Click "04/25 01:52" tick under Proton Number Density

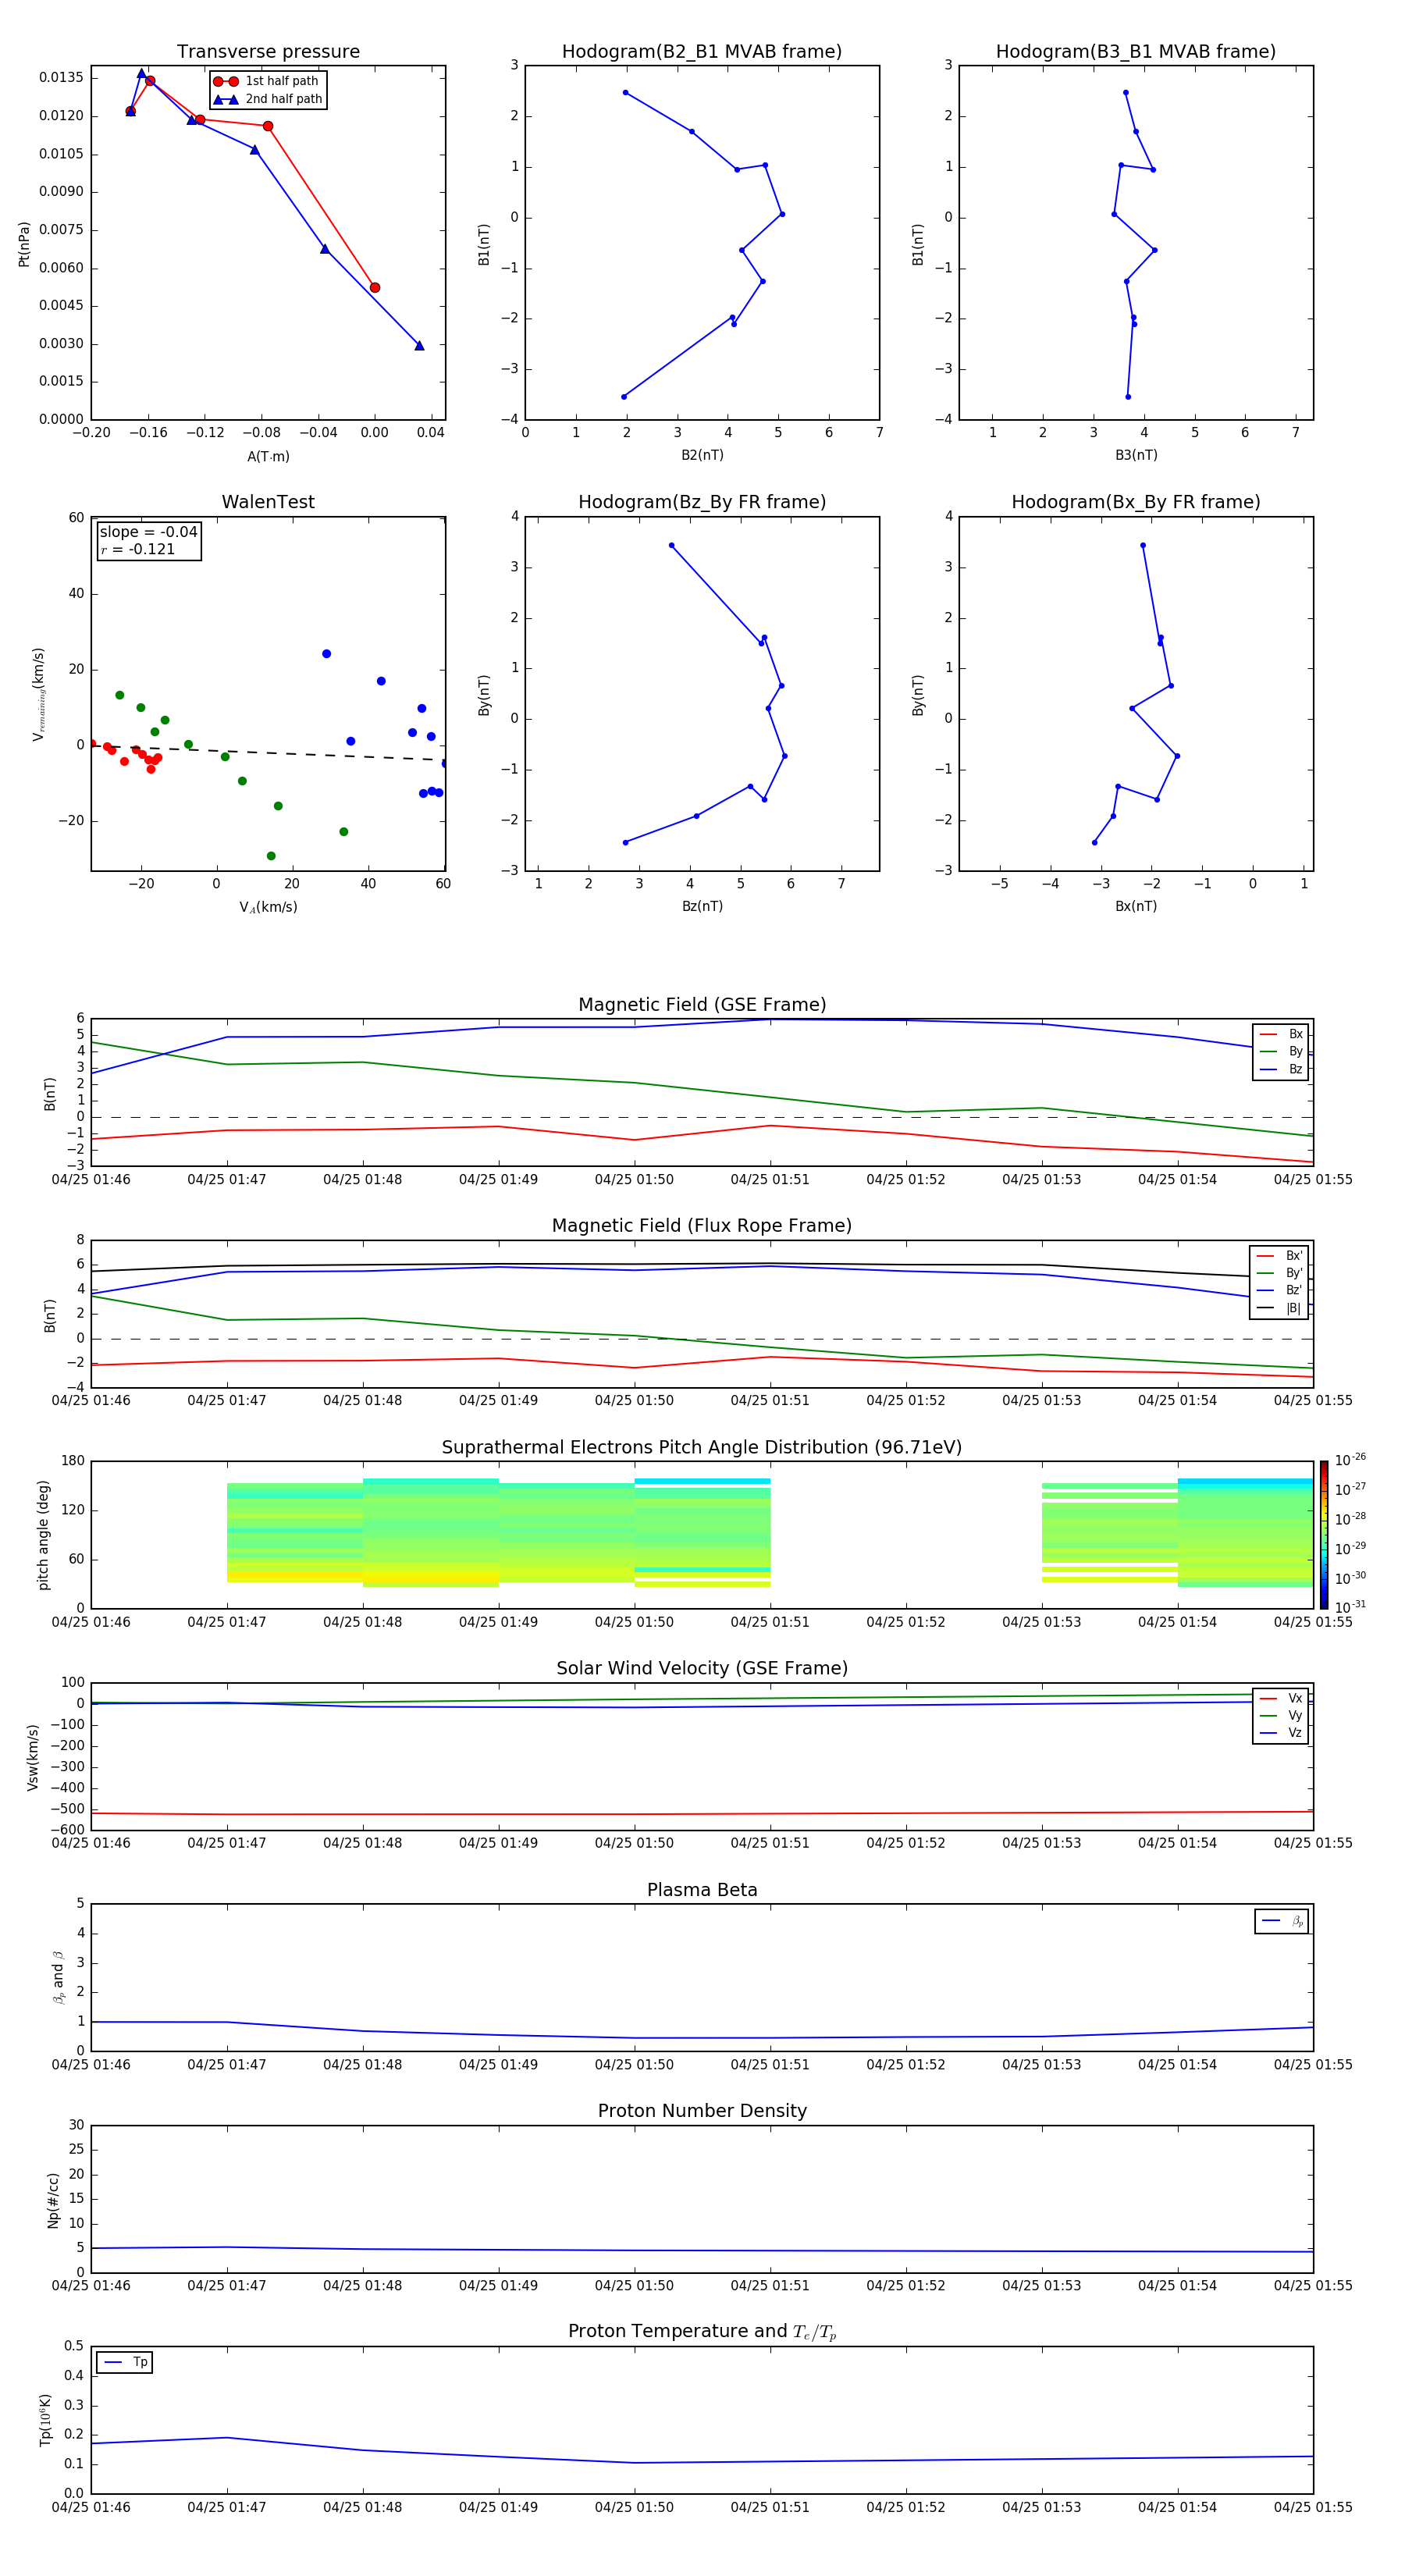[x=906, y=2285]
